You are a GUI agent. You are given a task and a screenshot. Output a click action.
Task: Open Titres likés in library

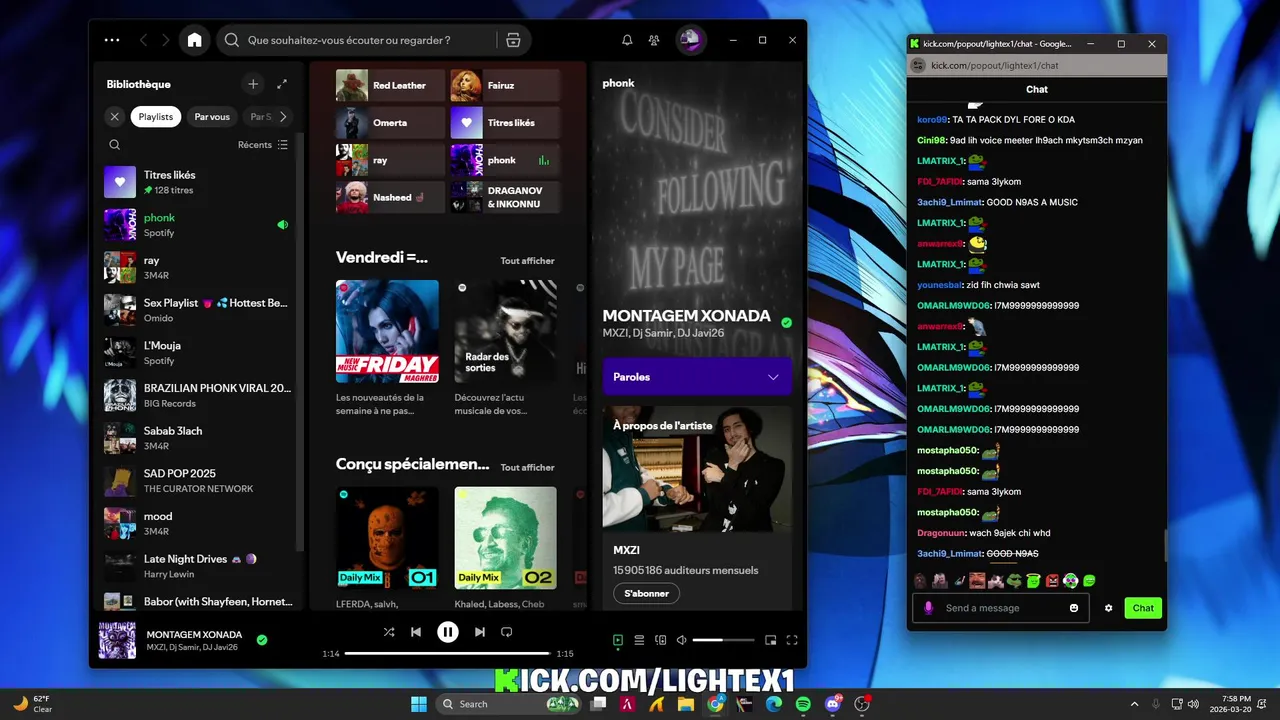coord(199,182)
